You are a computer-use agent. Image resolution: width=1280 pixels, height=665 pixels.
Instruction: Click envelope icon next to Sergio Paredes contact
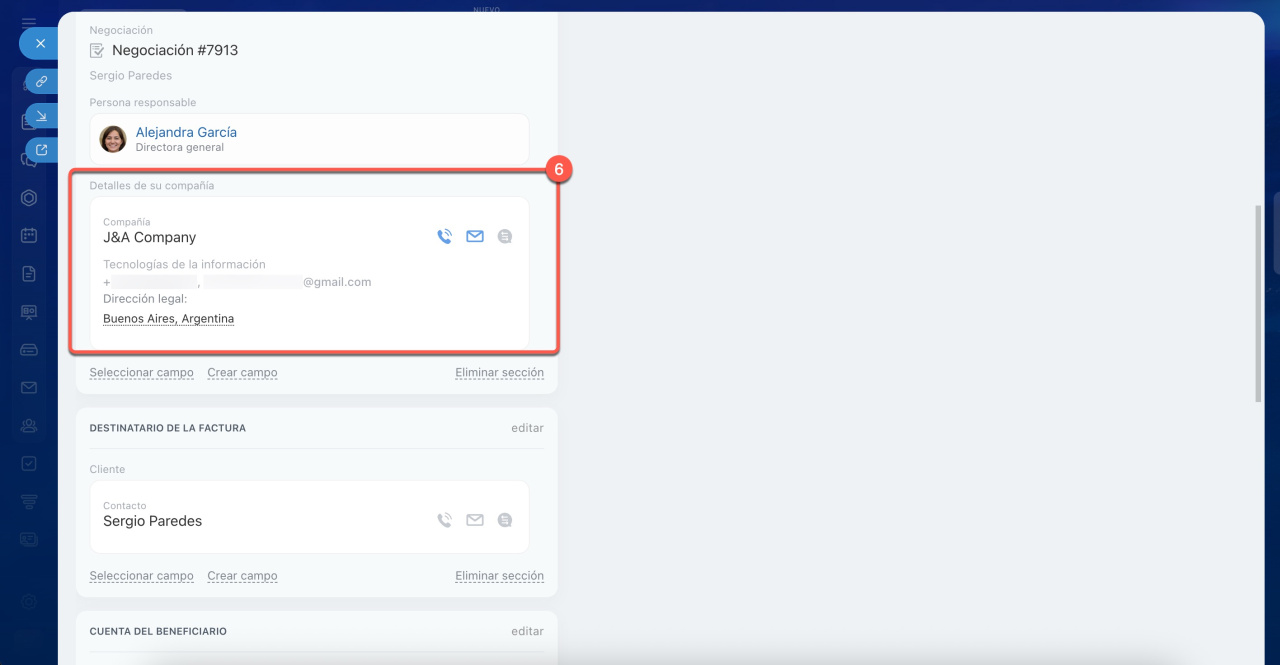click(475, 520)
